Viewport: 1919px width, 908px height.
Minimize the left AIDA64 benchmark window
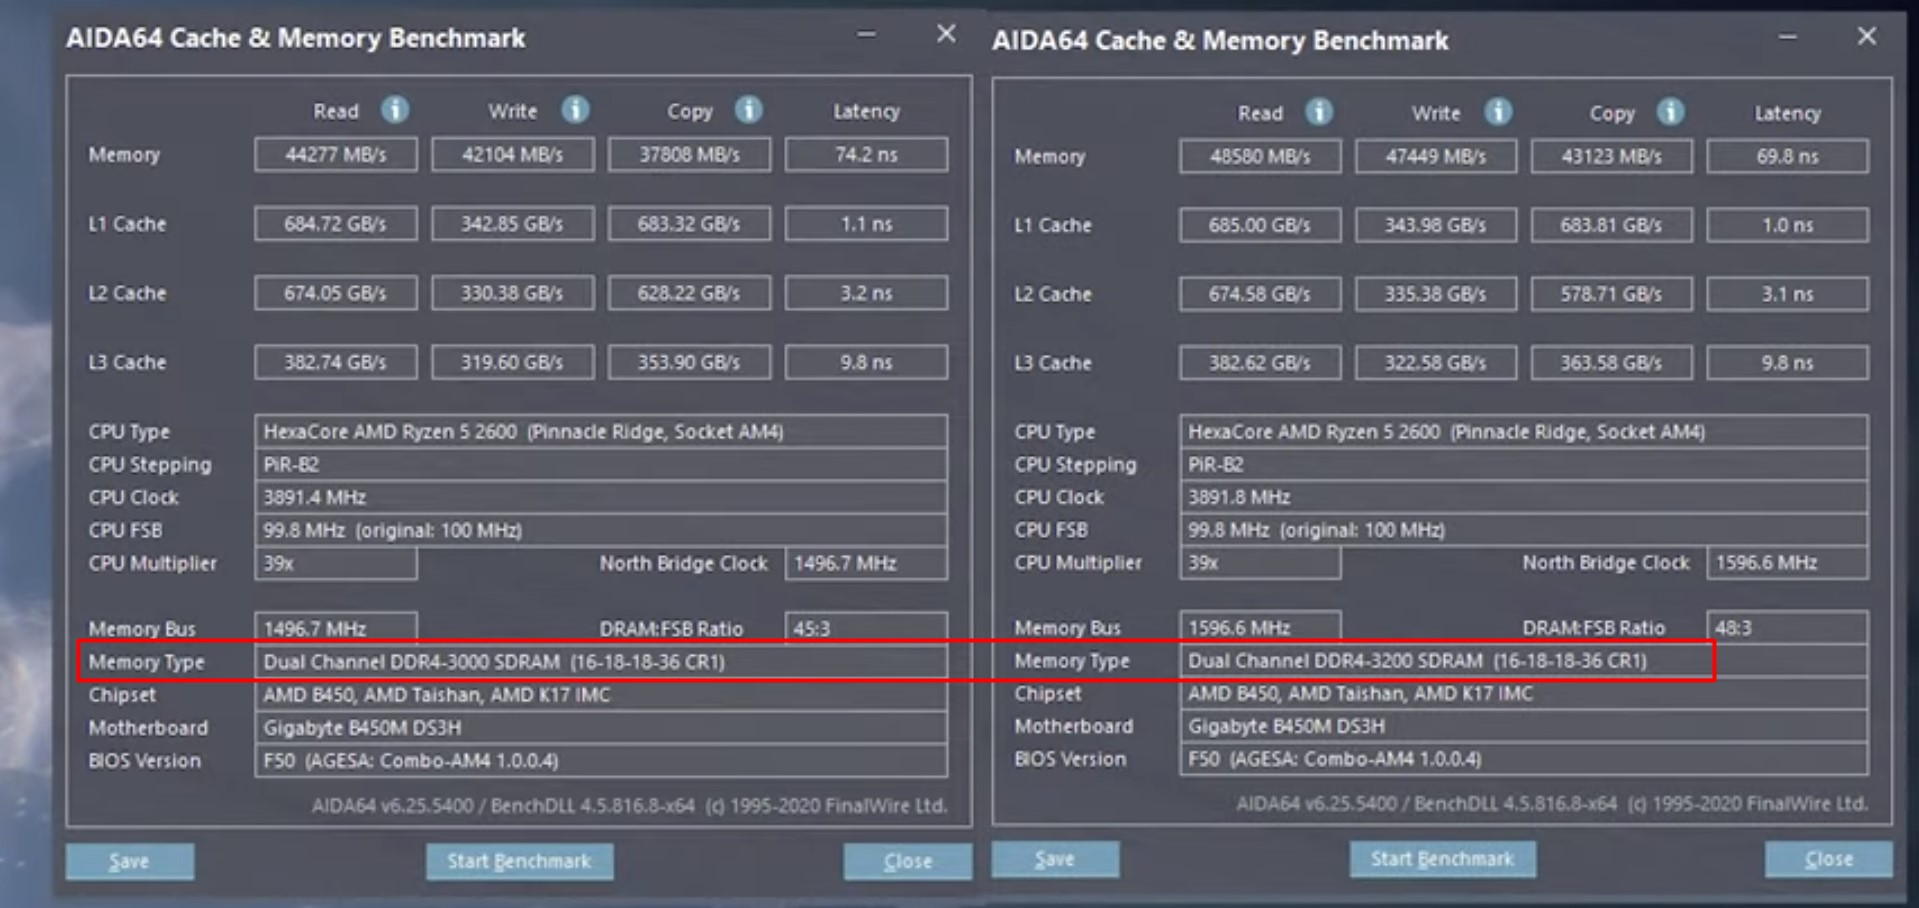(866, 35)
